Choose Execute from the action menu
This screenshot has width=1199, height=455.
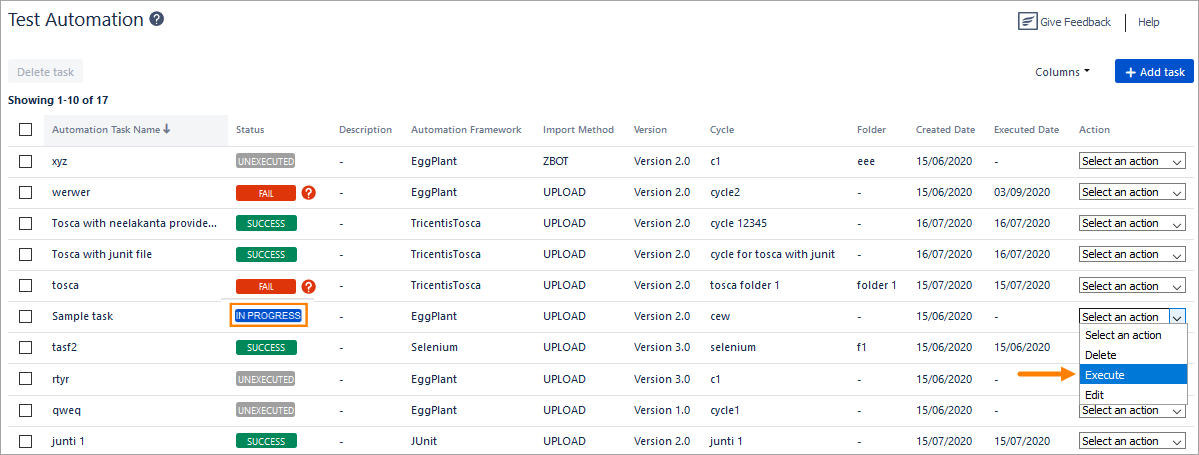coord(1105,375)
